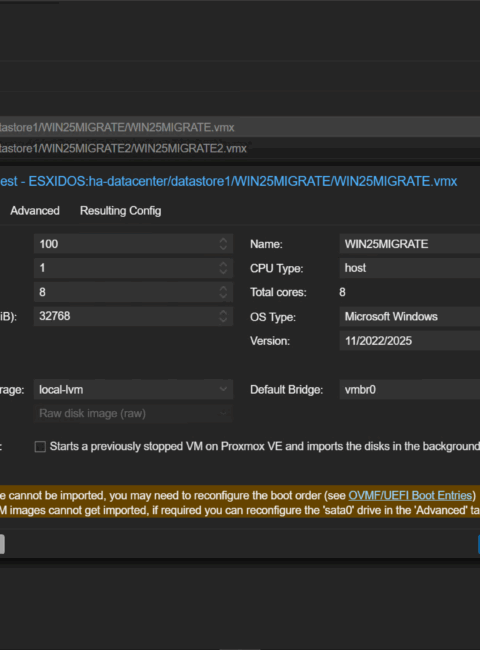Click the OS Type: label
Image resolution: width=480 pixels, height=650 pixels.
point(273,317)
